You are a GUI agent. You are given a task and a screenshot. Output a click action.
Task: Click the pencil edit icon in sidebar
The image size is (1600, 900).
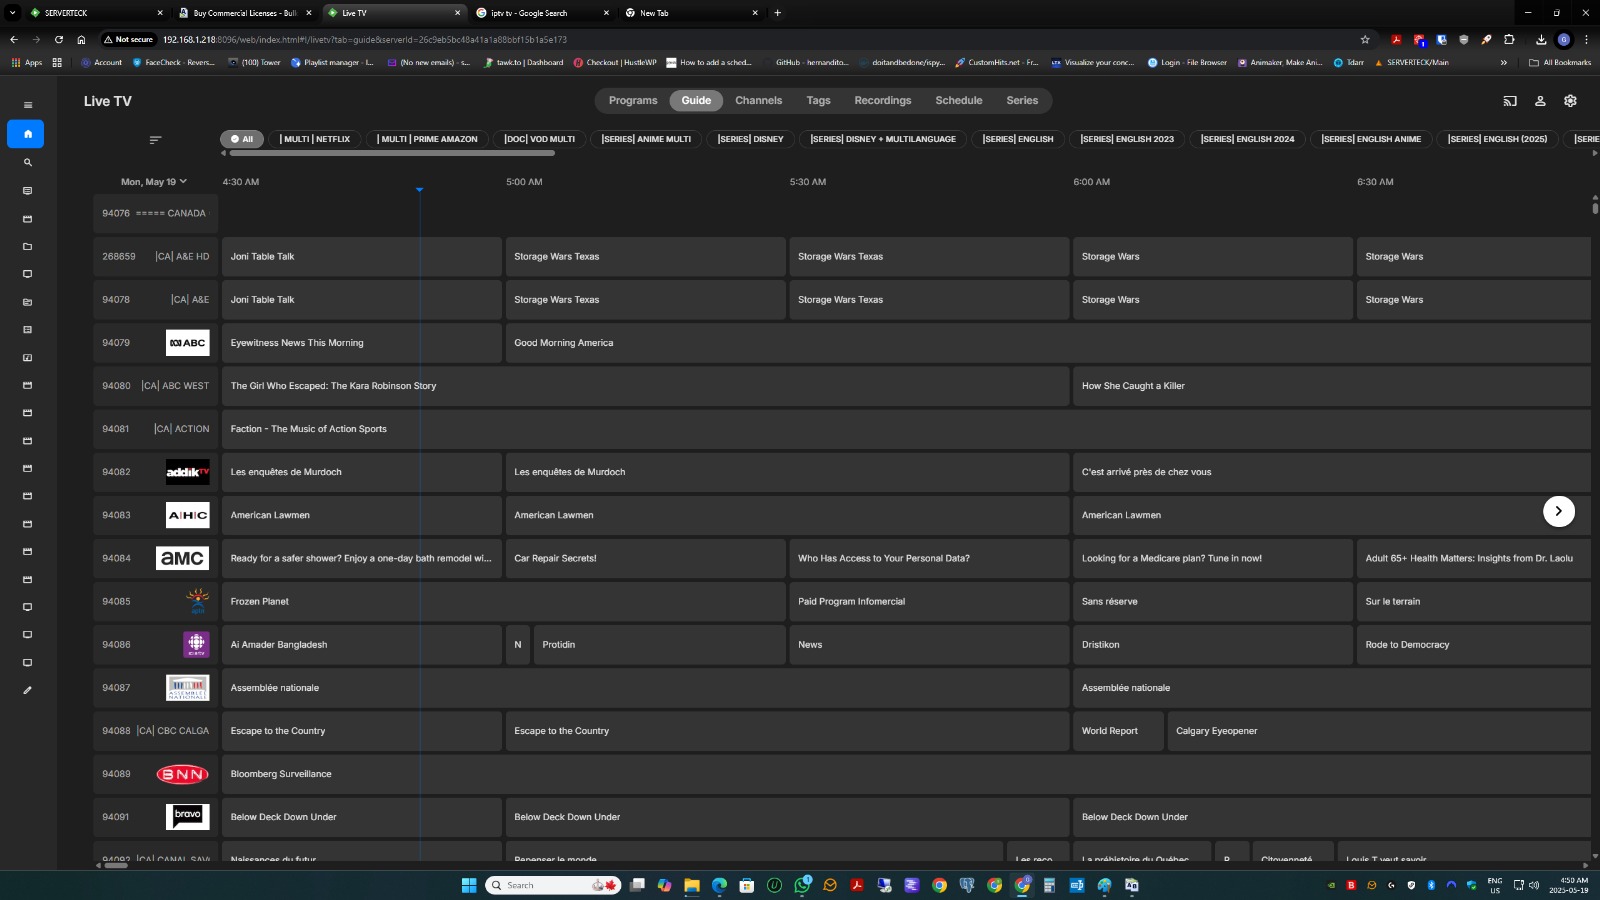click(28, 690)
